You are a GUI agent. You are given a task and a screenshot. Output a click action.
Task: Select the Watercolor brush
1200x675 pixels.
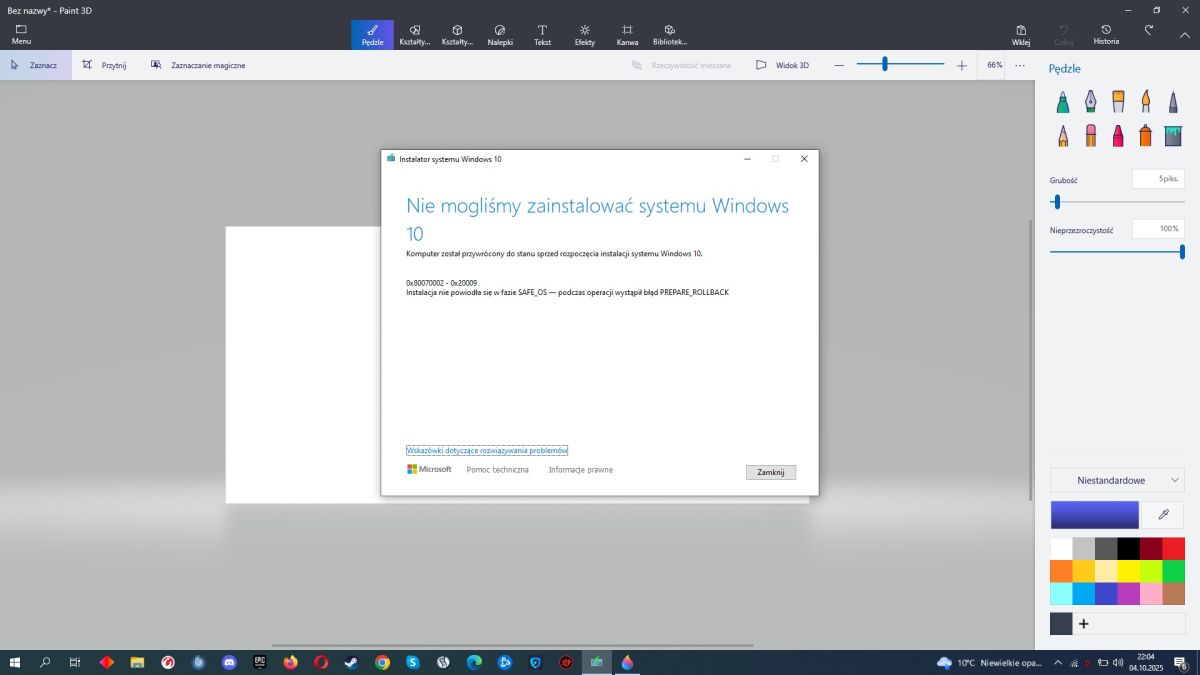click(x=1146, y=101)
